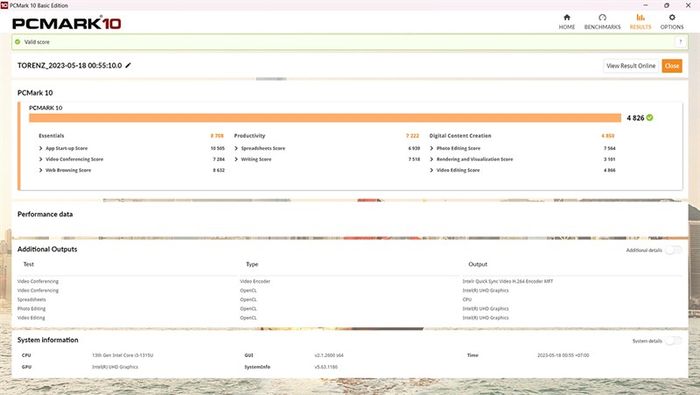Click the orange Close button
The width and height of the screenshot is (700, 395).
click(672, 66)
